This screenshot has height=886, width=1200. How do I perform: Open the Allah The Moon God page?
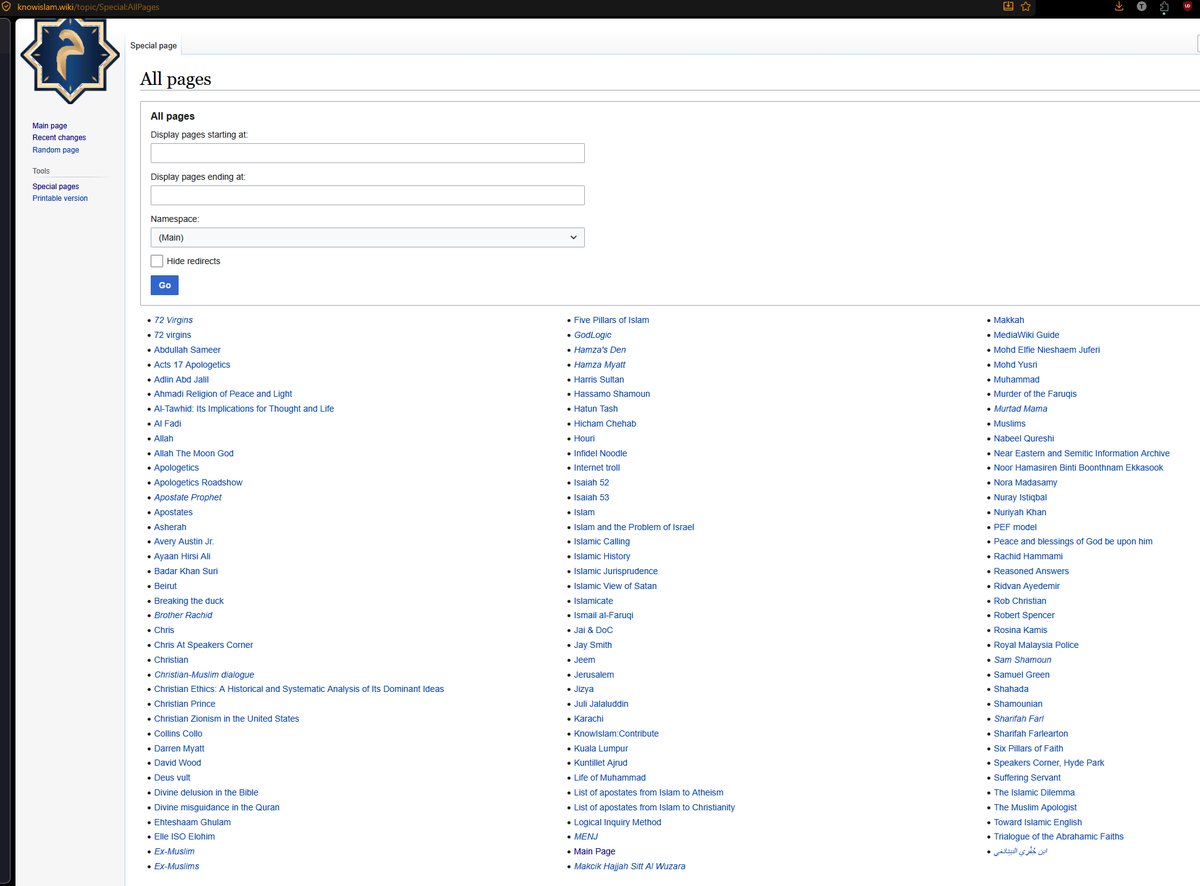[x=194, y=453]
